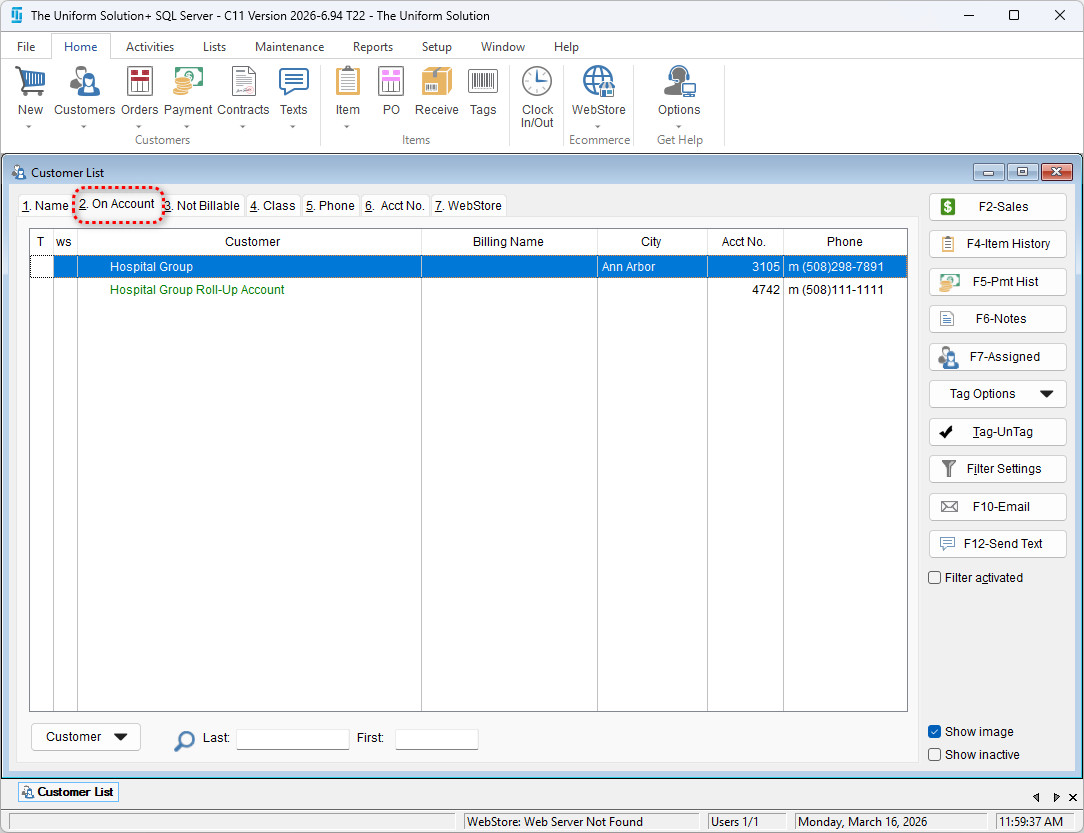Viewport: 1084px width, 833px height.
Task: Enable the Filter activated checkbox
Action: click(935, 578)
